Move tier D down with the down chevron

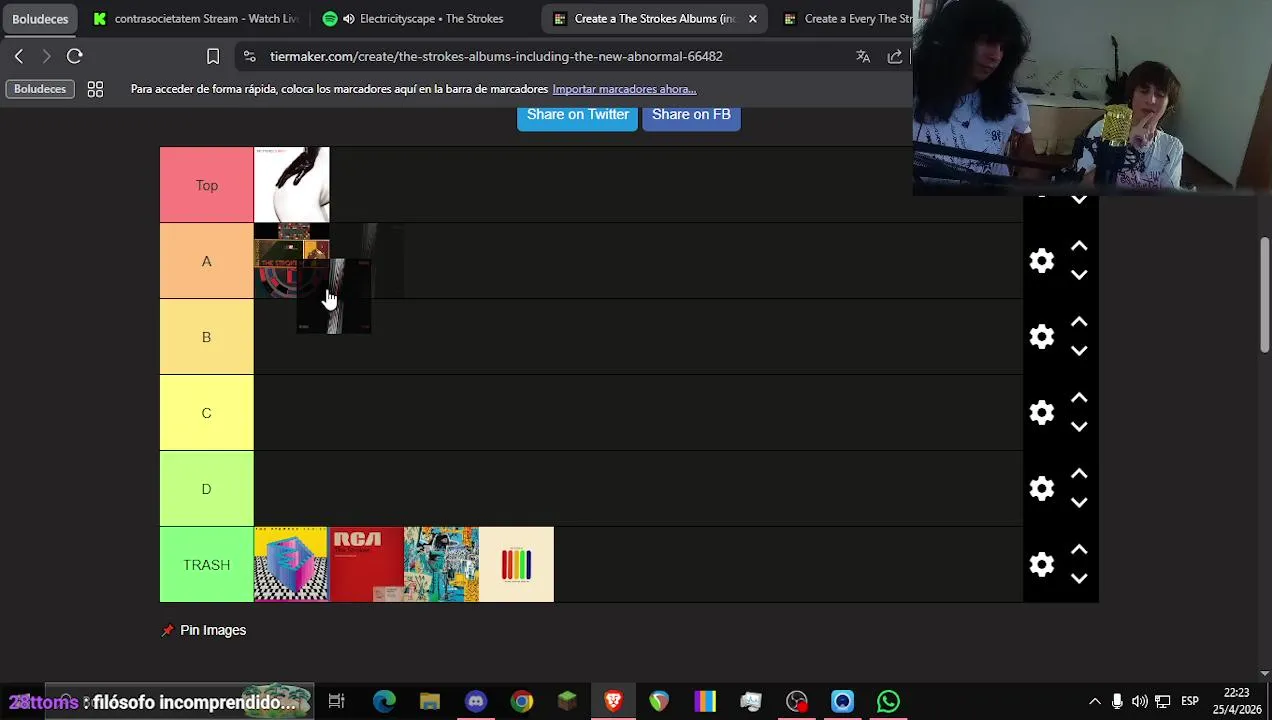1079,503
